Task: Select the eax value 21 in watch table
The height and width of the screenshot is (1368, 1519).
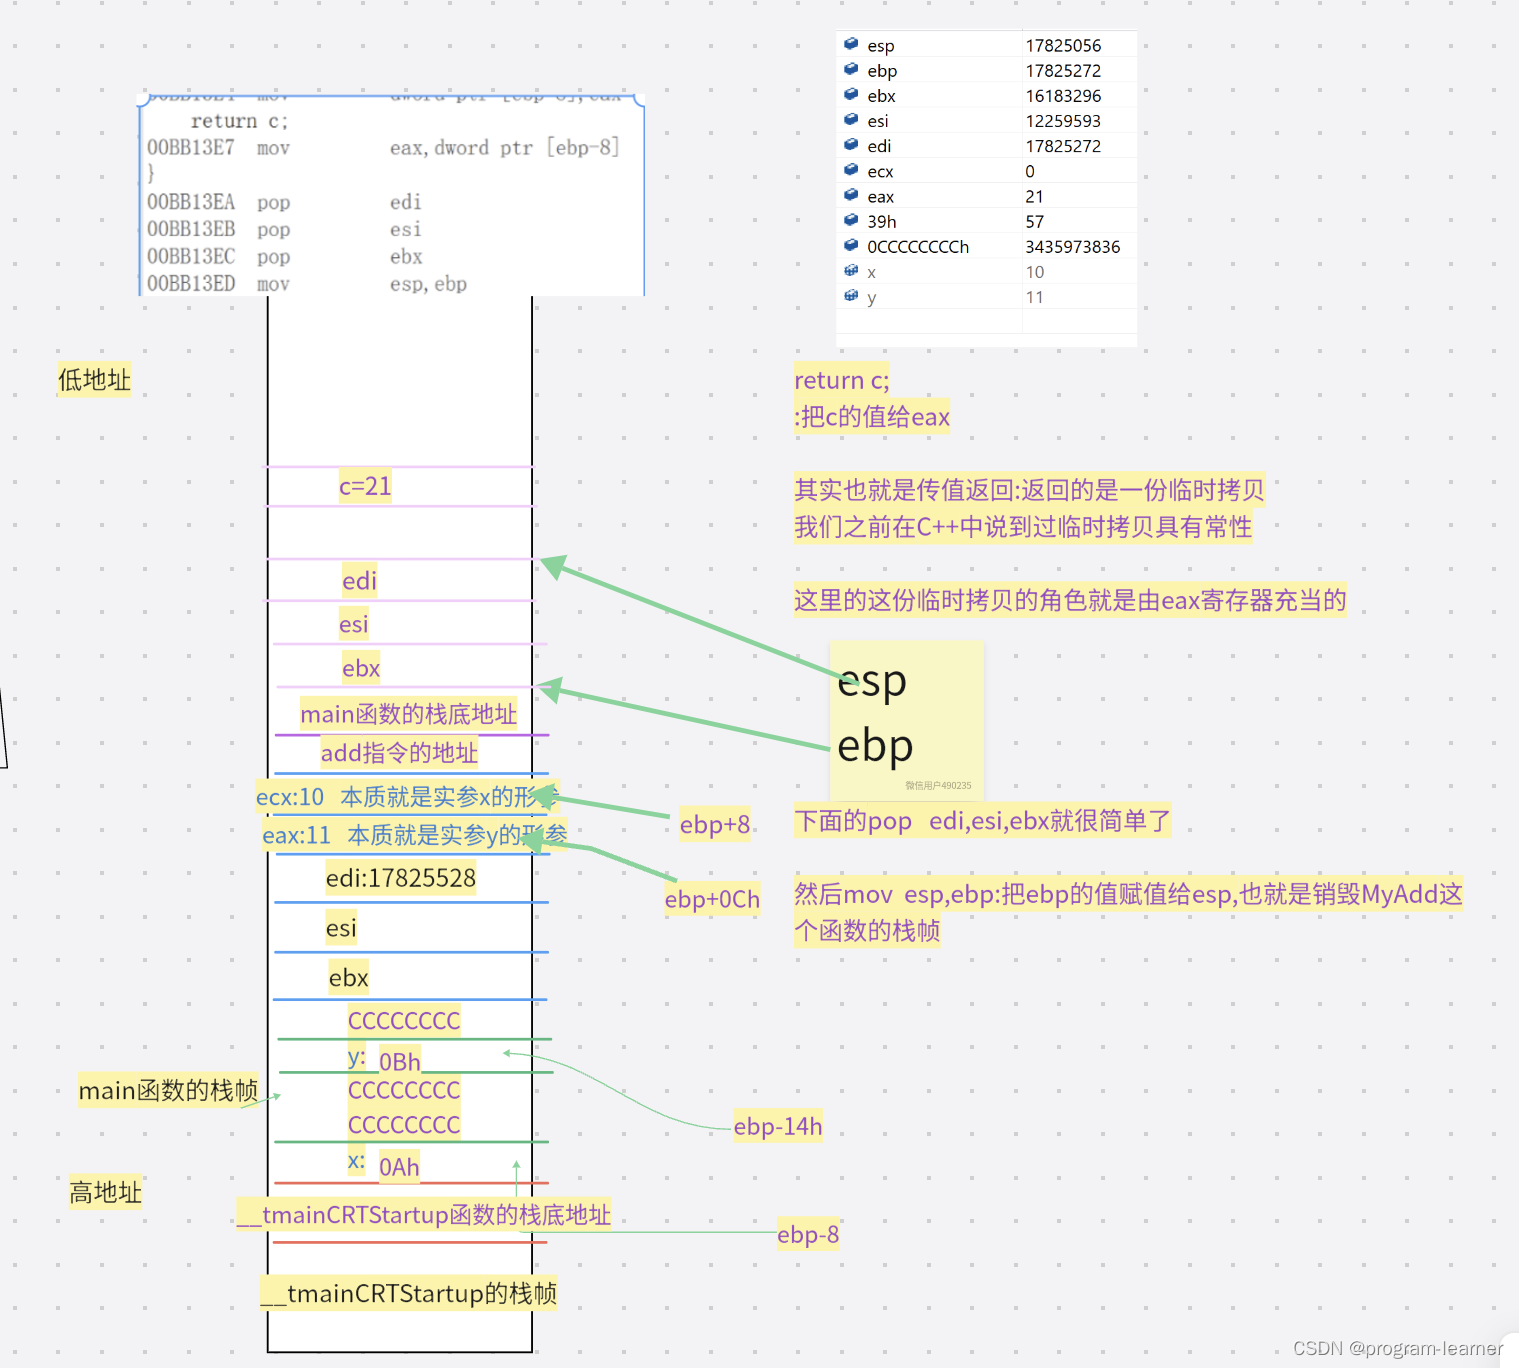Action: pyautogui.click(x=1034, y=197)
